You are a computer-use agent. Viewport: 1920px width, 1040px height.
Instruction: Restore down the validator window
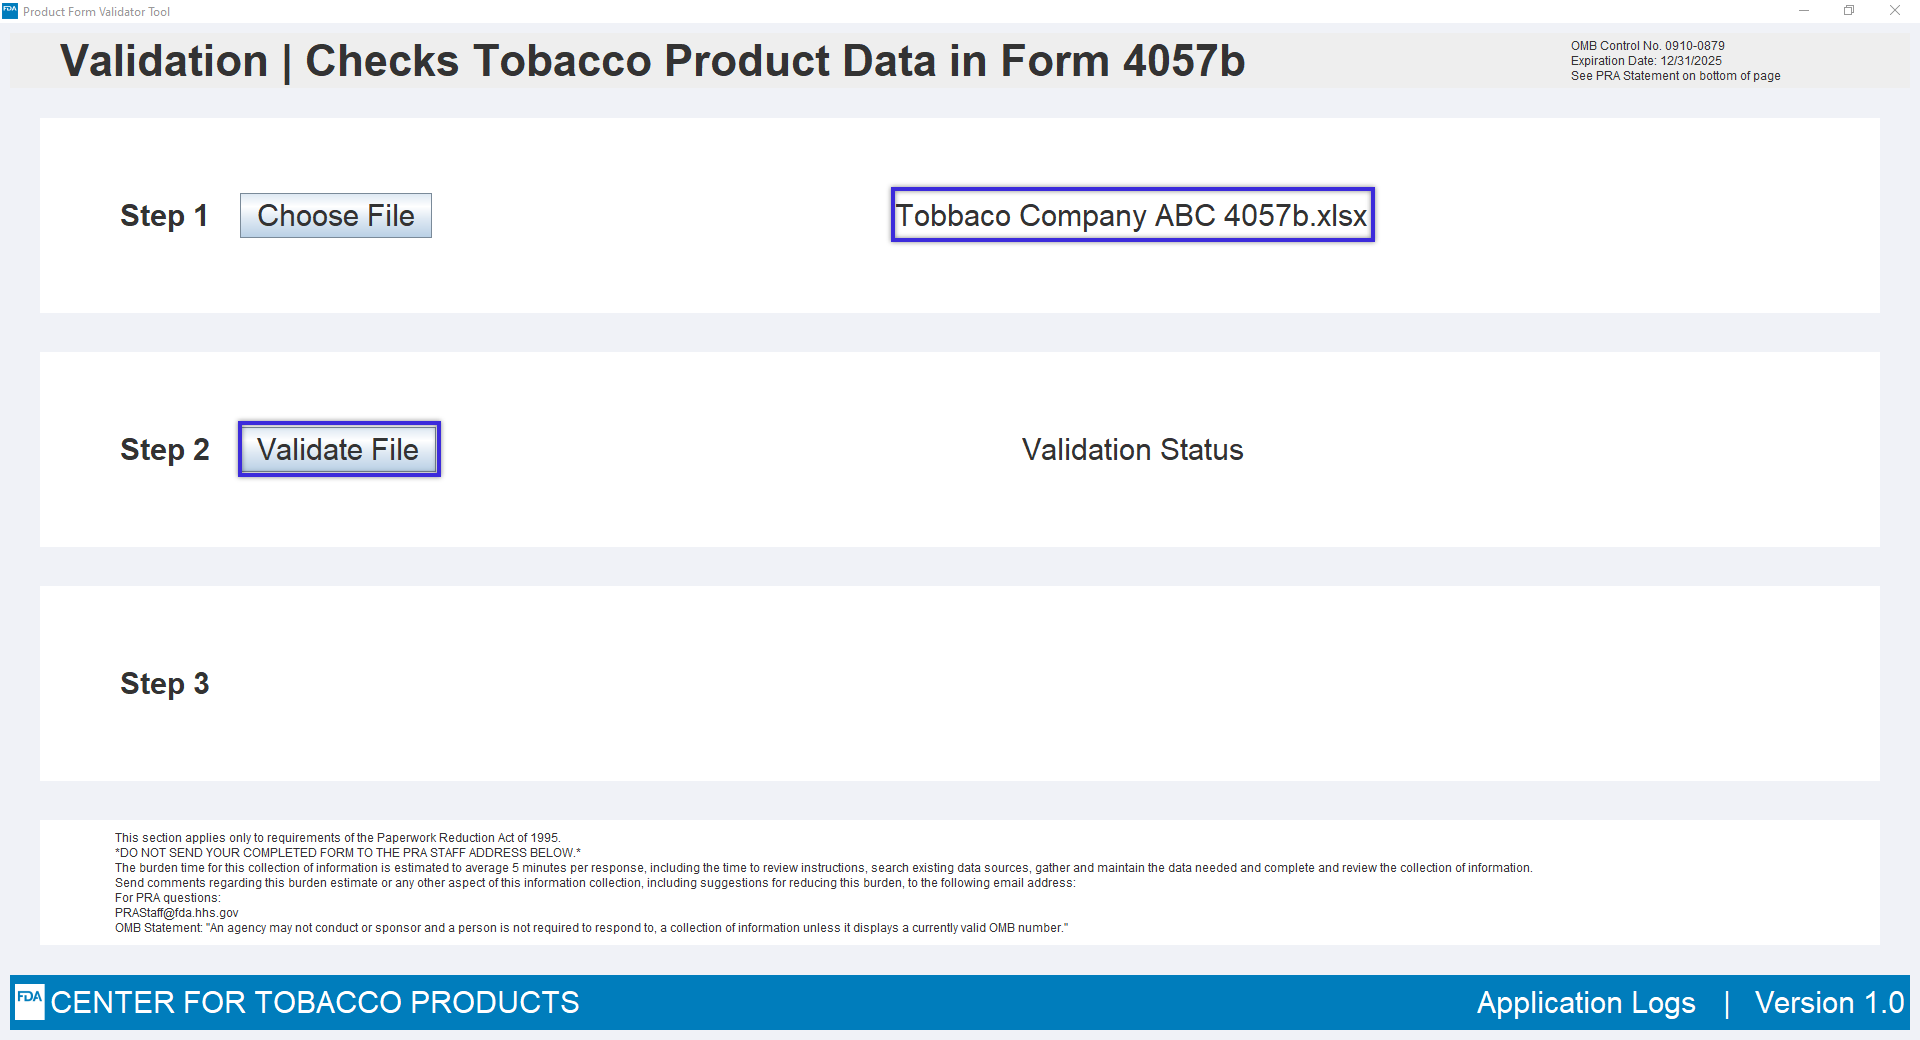click(x=1849, y=11)
